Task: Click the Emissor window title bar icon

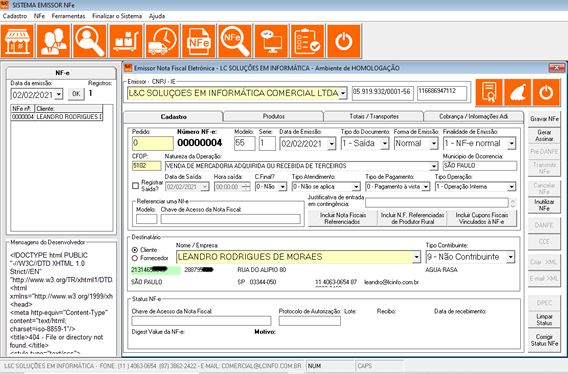Action: click(128, 67)
